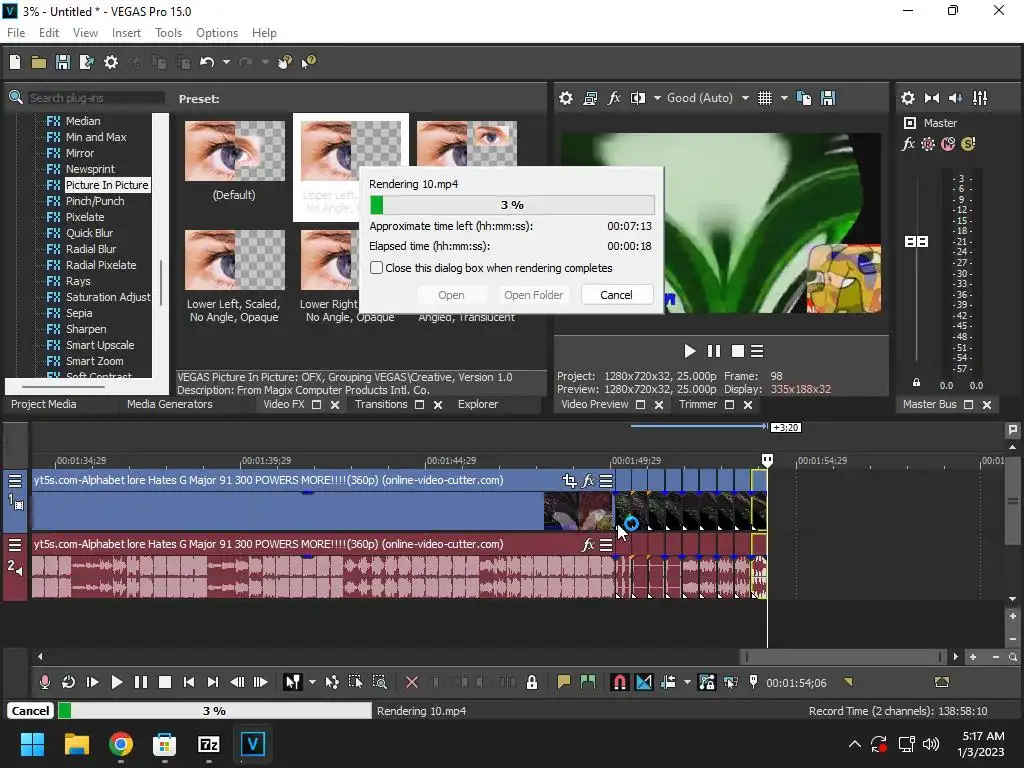Click the downmix output icon in Master Bus

[x=932, y=98]
